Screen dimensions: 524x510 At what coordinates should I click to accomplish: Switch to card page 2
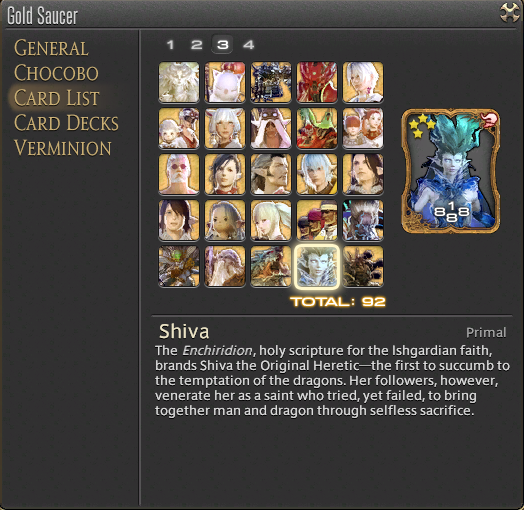pos(196,44)
